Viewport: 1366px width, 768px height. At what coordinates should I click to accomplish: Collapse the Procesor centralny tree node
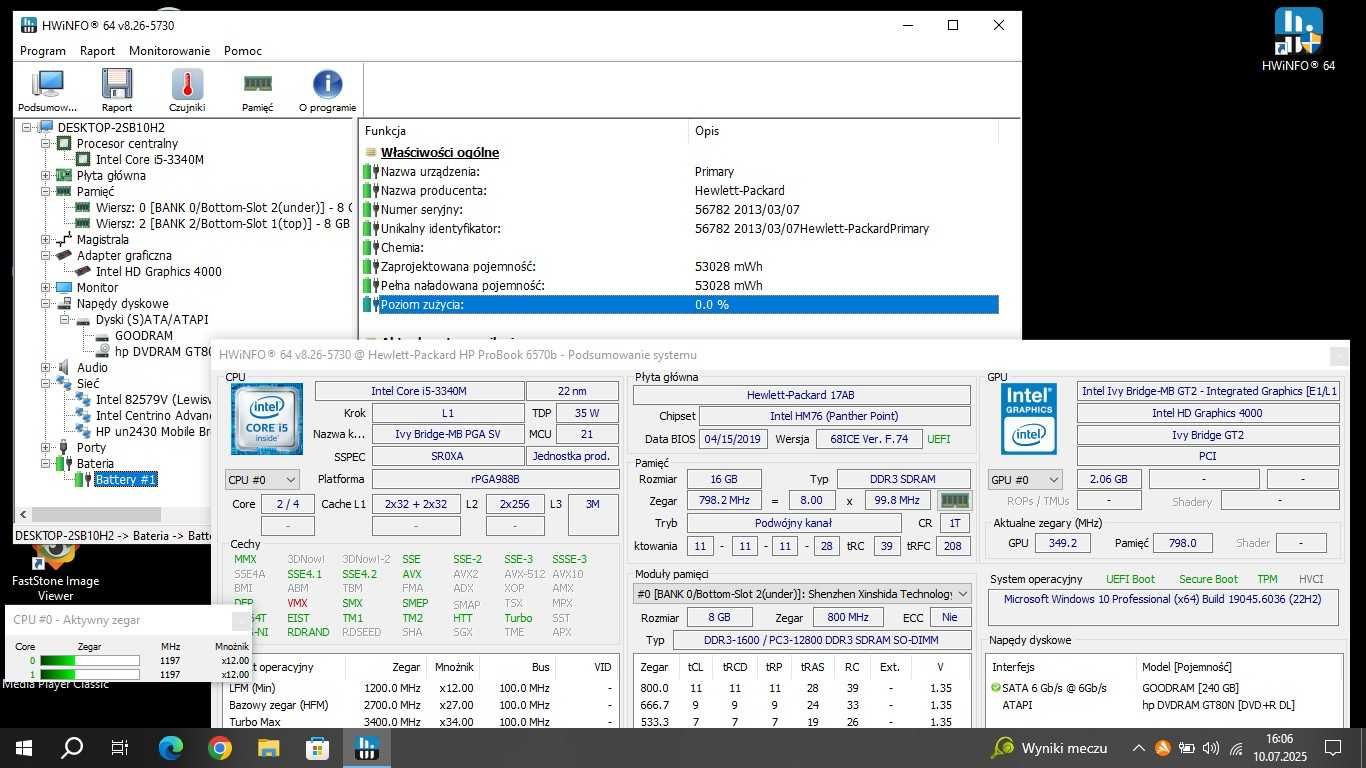click(46, 144)
